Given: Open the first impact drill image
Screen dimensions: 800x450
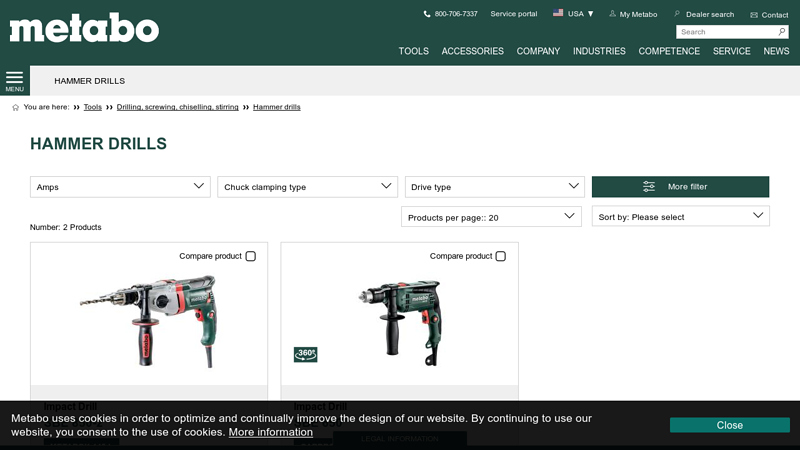Looking at the screenshot, I should point(149,321).
